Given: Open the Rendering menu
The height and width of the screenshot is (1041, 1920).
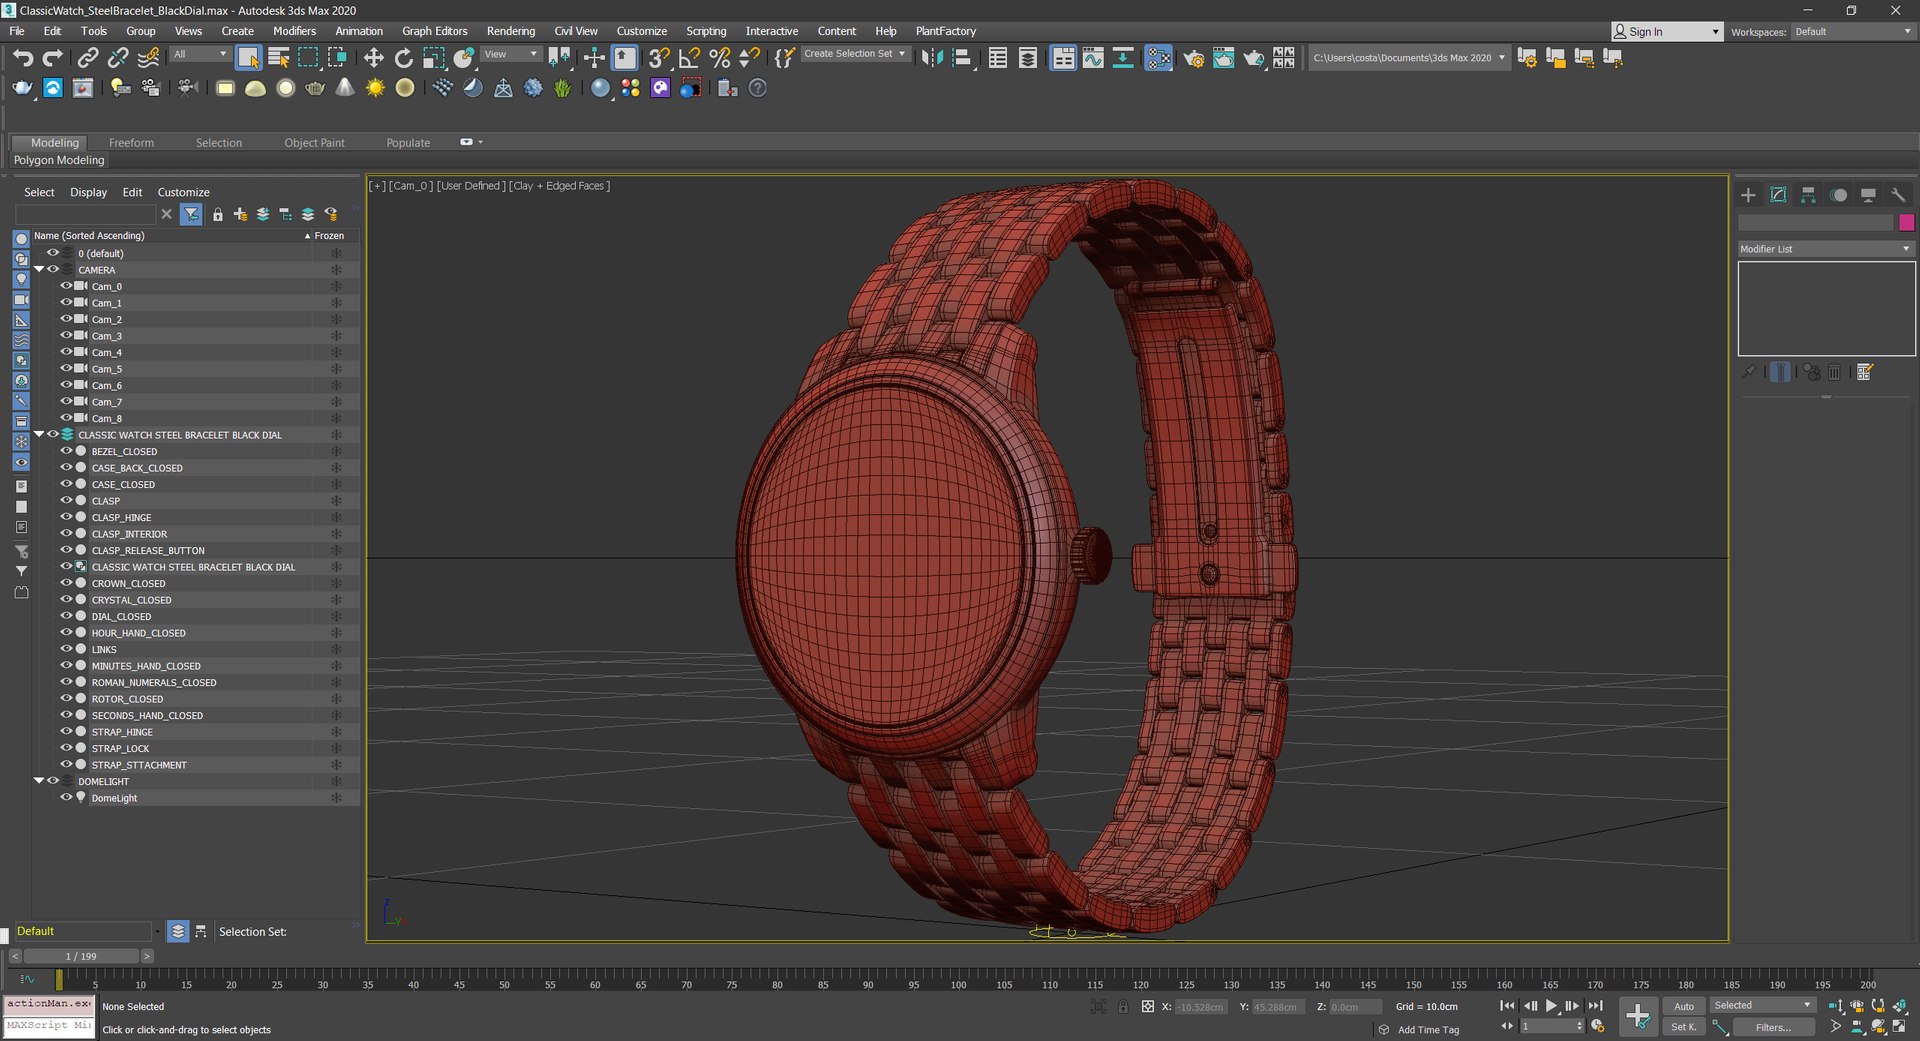Looking at the screenshot, I should 510,31.
